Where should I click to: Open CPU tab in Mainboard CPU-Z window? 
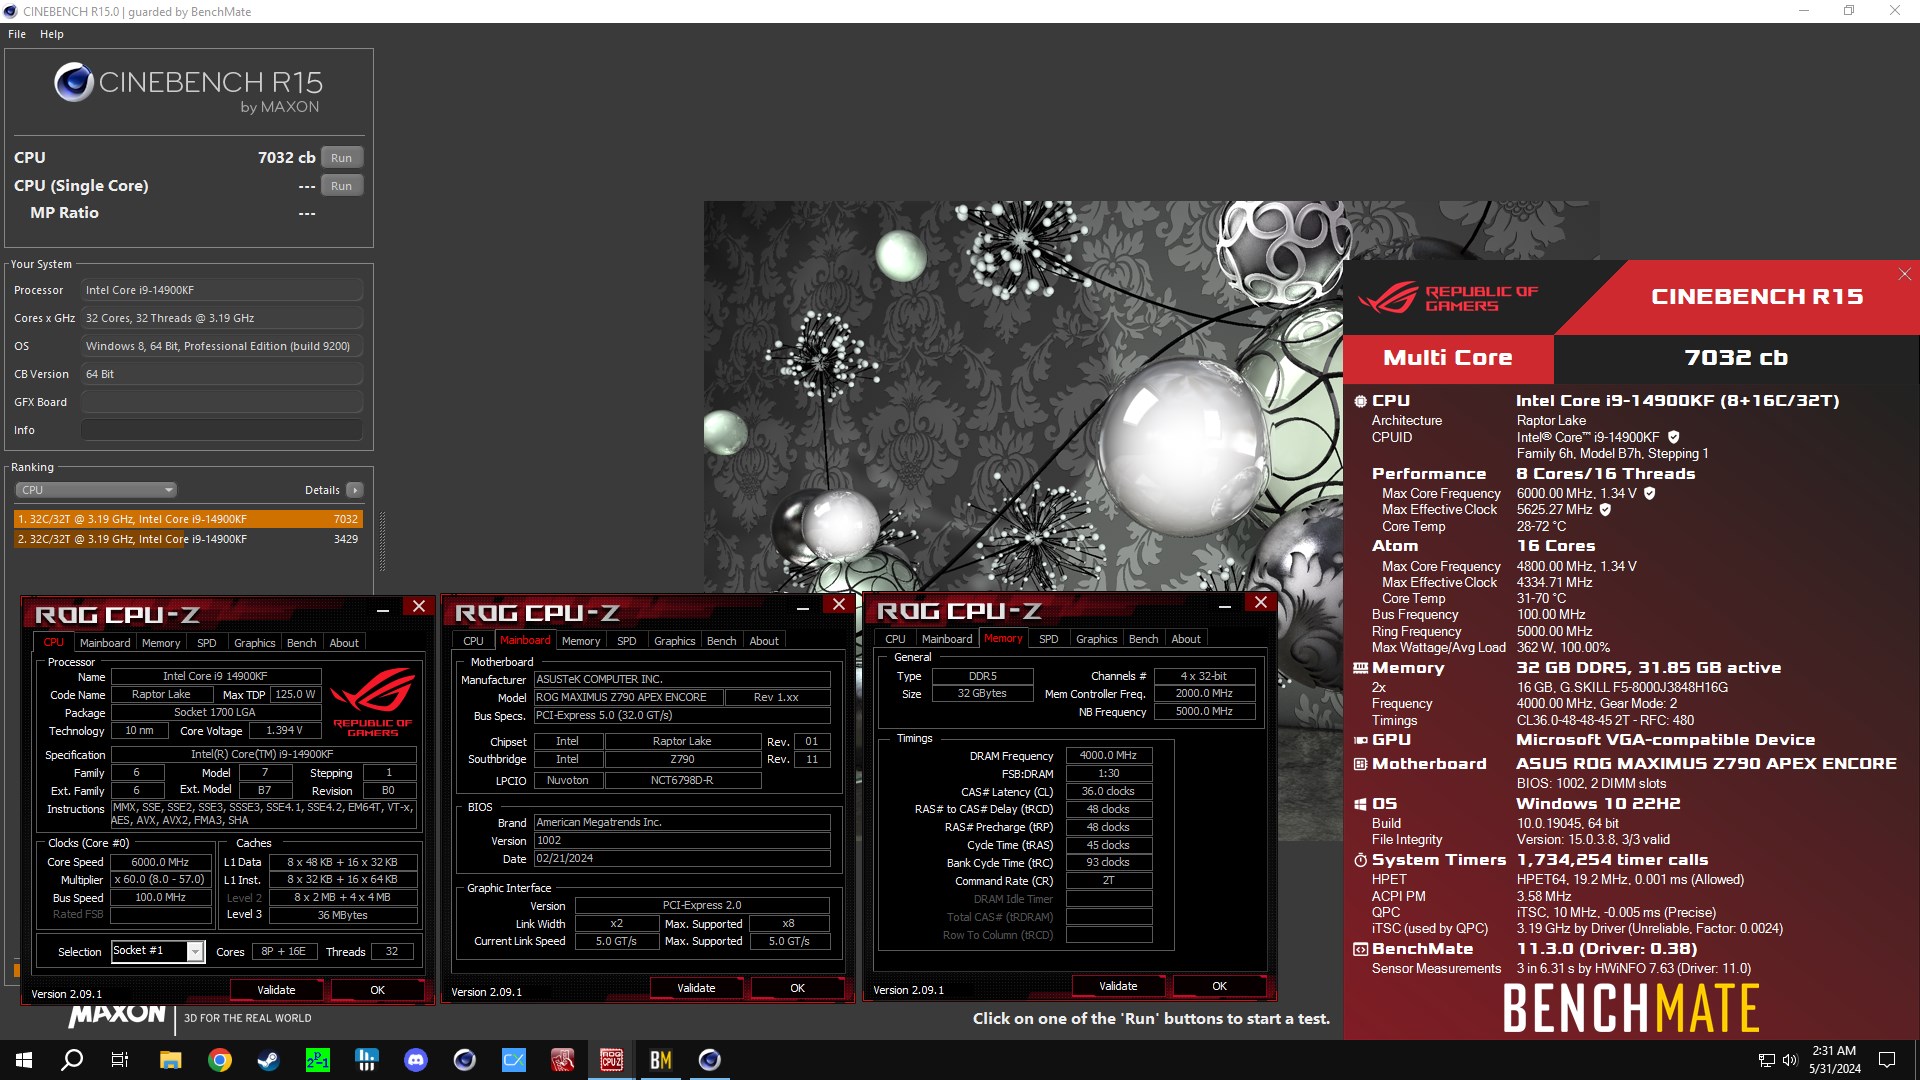[x=474, y=641]
